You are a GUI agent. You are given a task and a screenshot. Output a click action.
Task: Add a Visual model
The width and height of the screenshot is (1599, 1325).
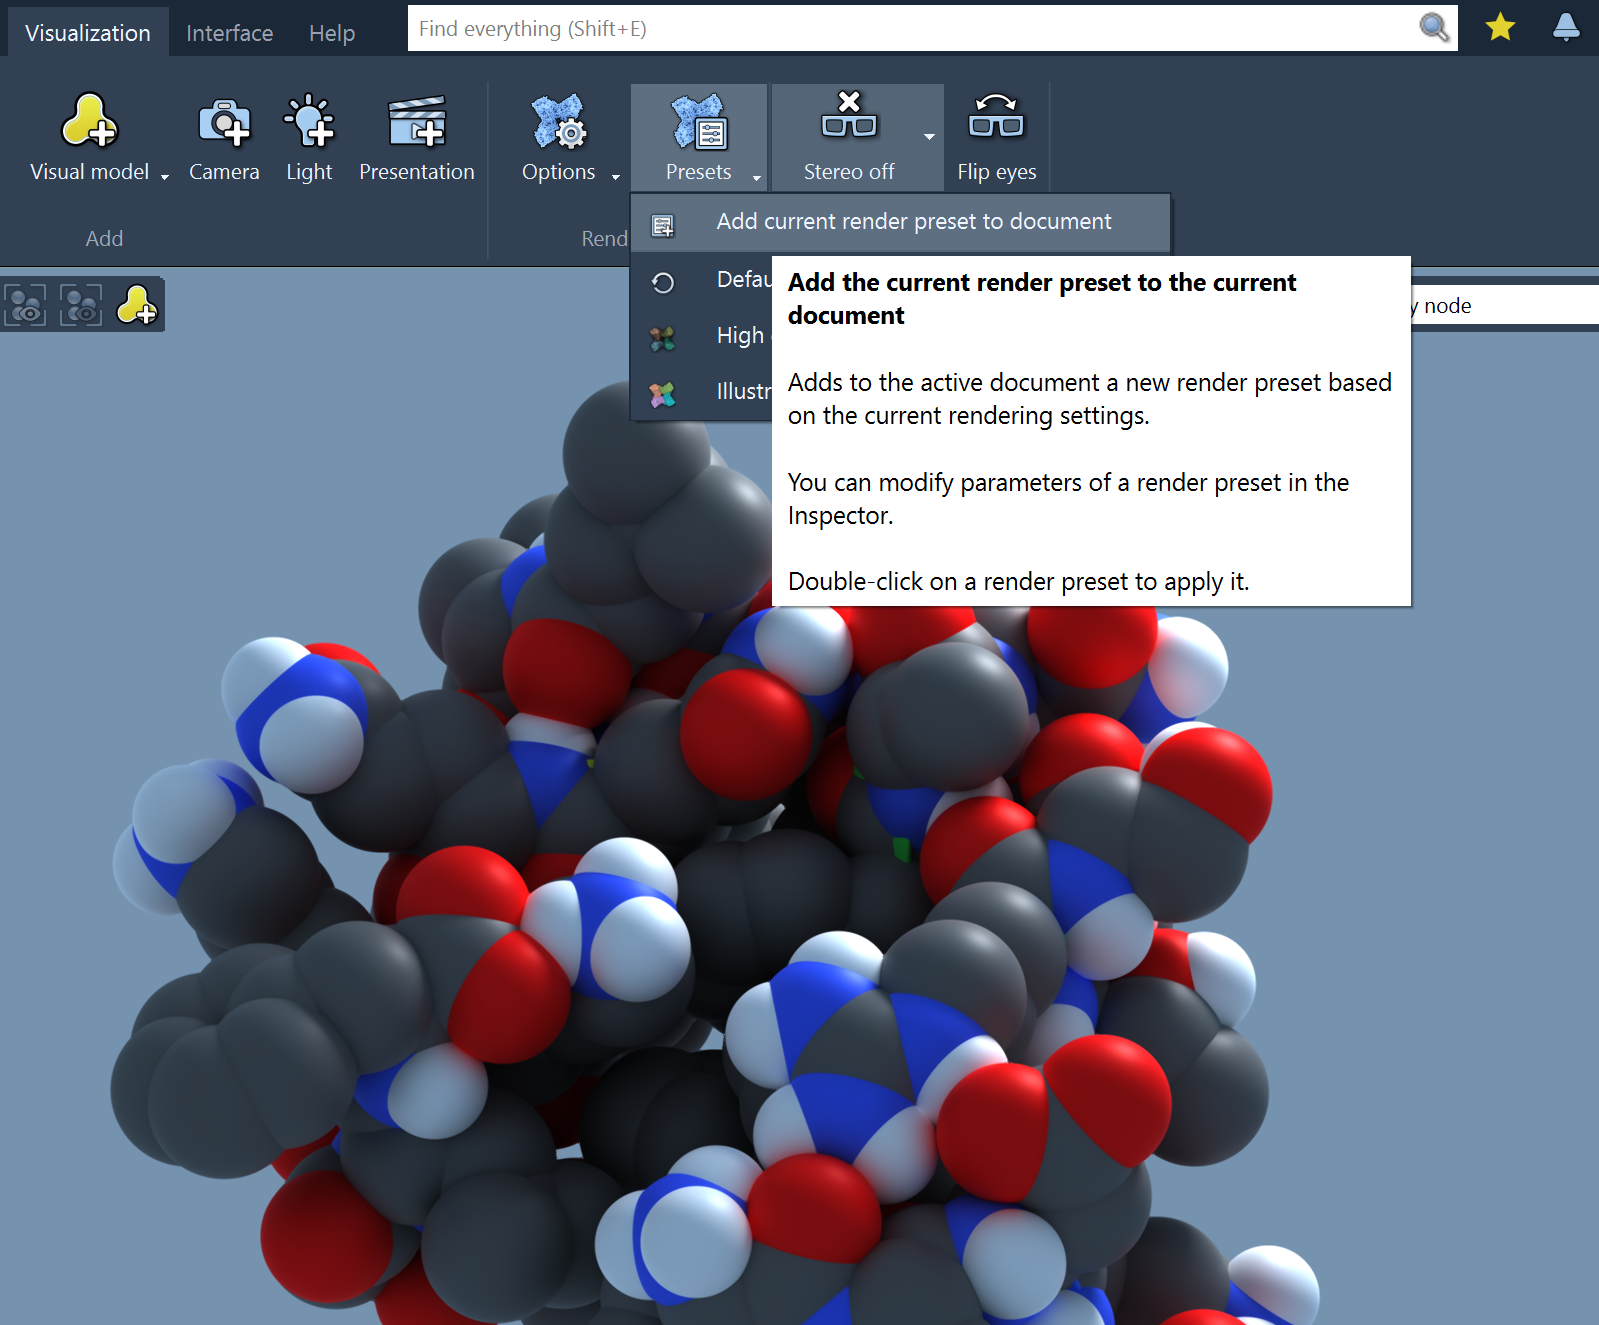[x=89, y=138]
